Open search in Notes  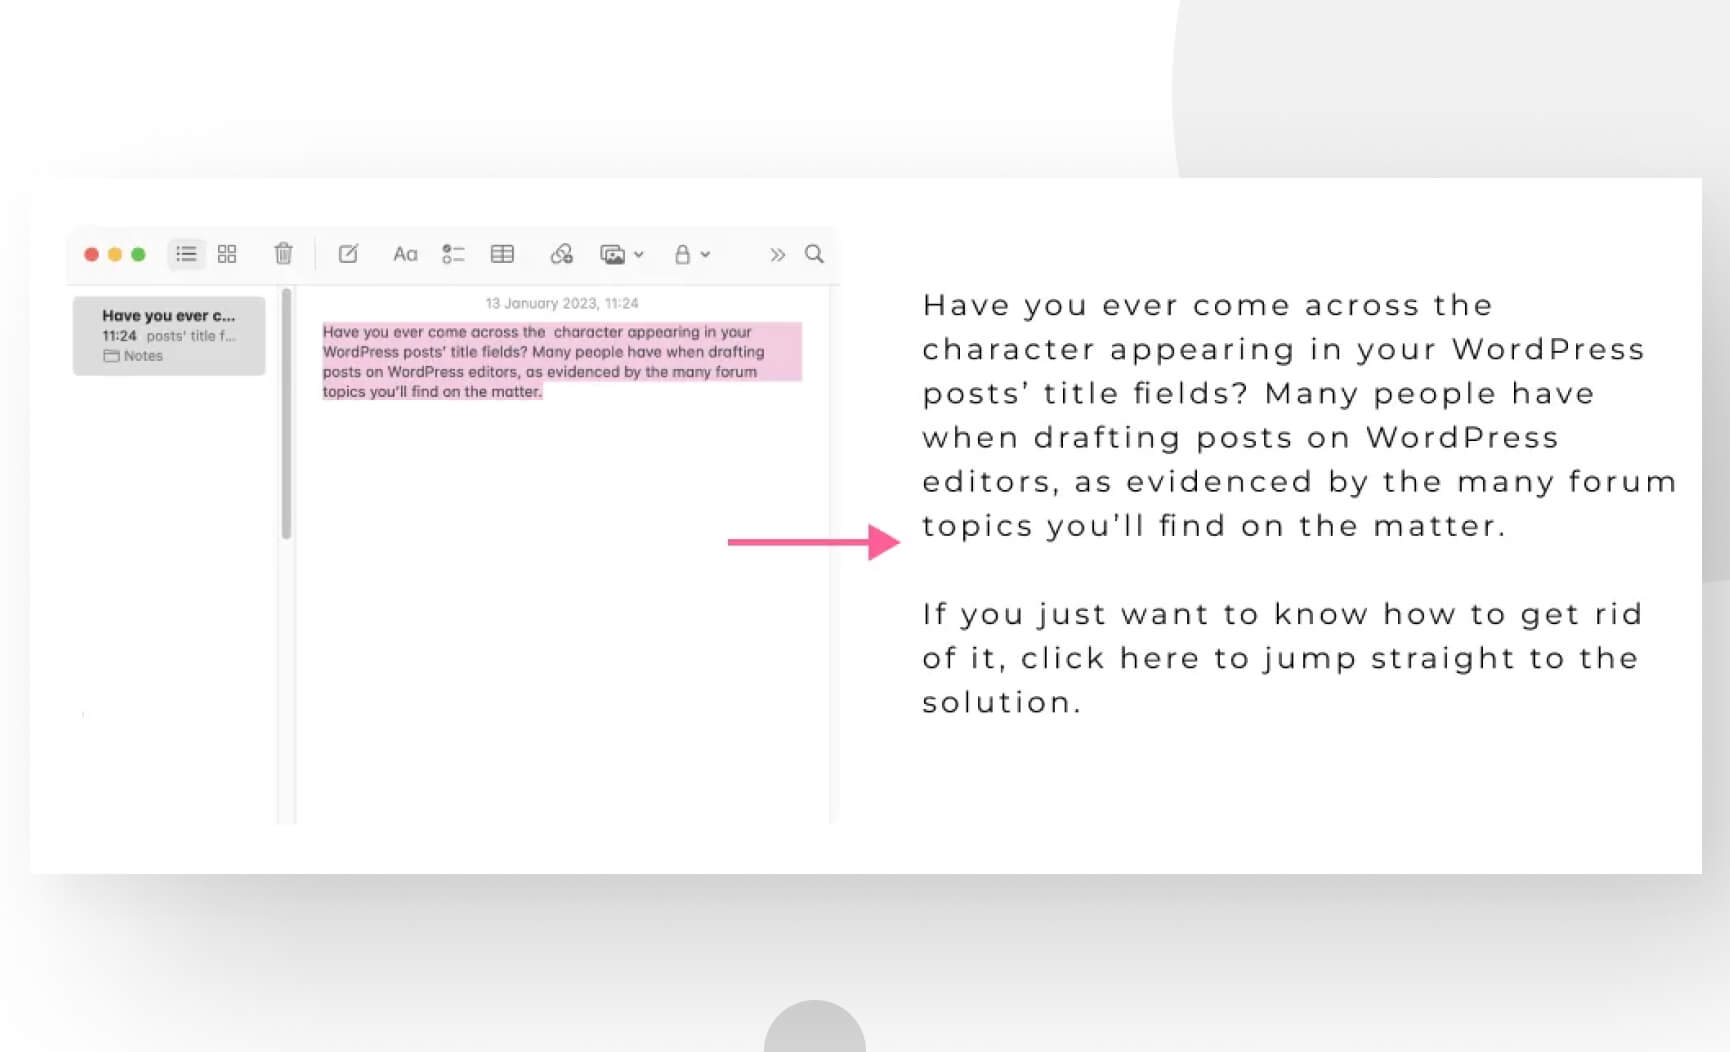point(813,254)
